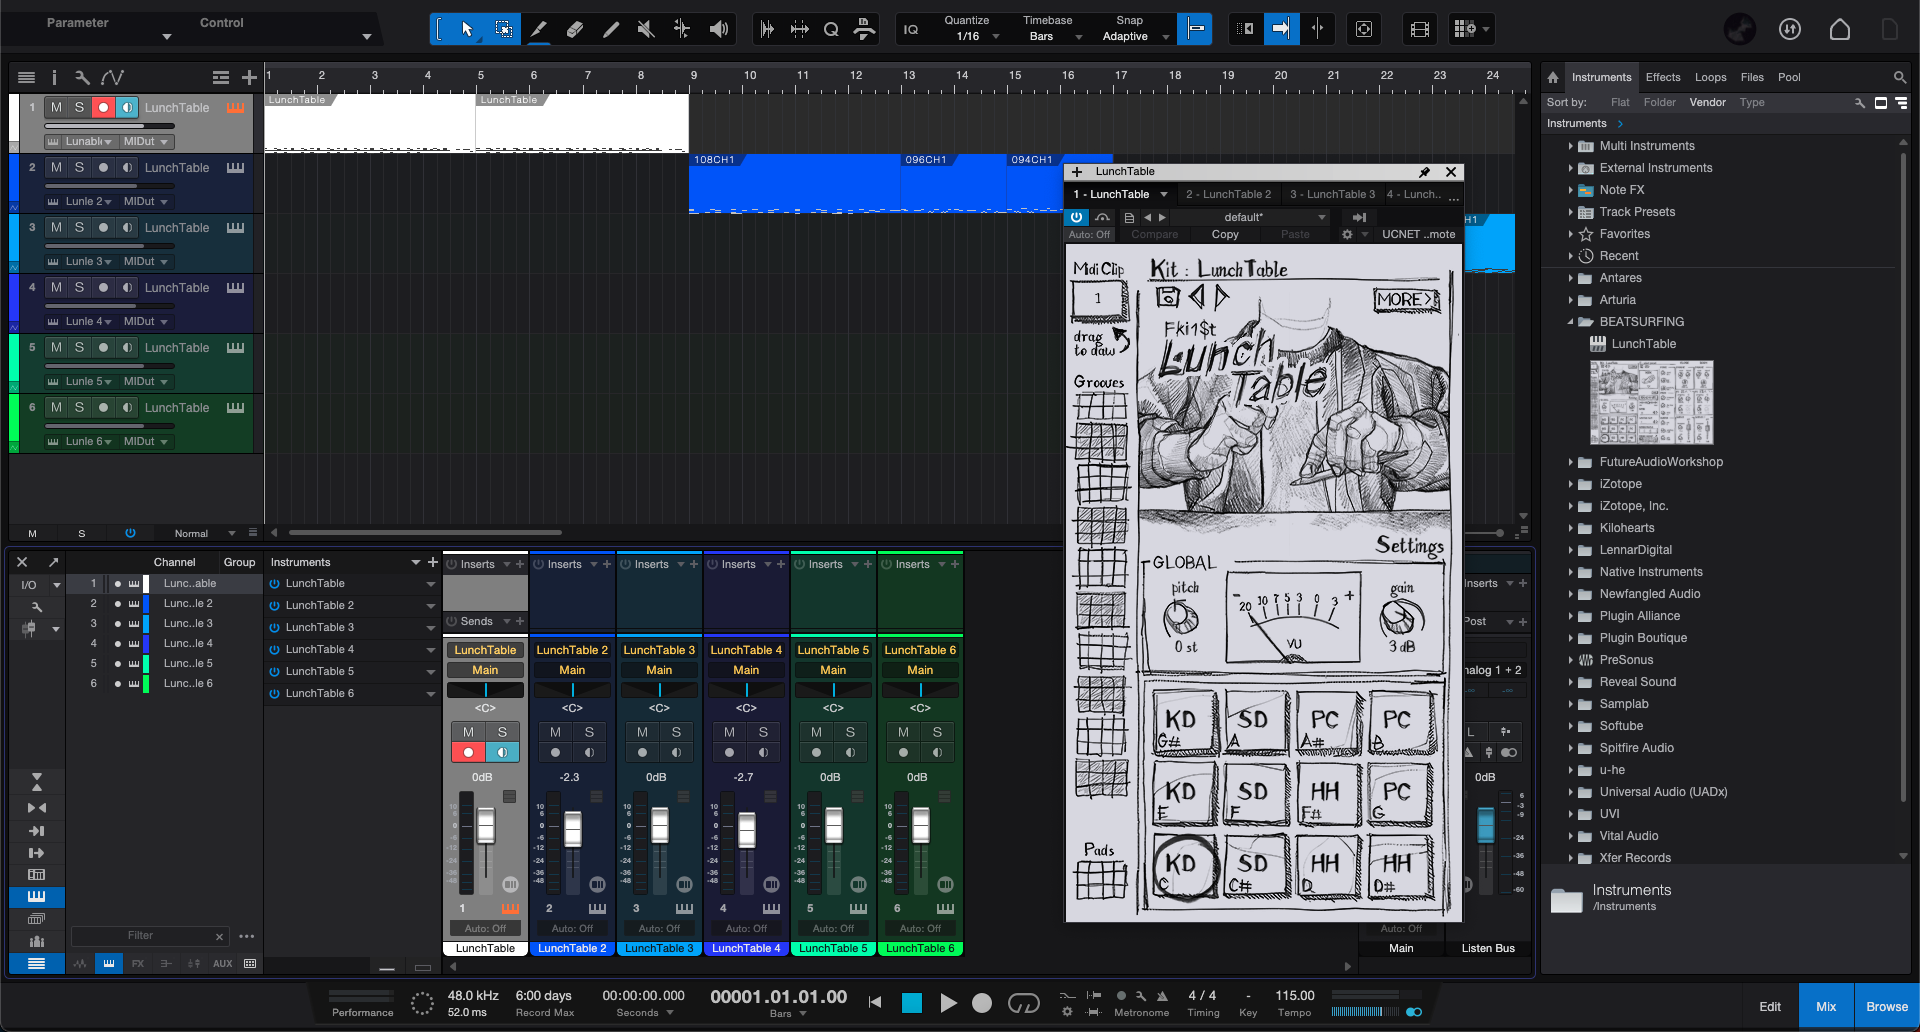The image size is (1920, 1032).
Task: Open the default* preset dropdown
Action: pyautogui.click(x=1250, y=217)
